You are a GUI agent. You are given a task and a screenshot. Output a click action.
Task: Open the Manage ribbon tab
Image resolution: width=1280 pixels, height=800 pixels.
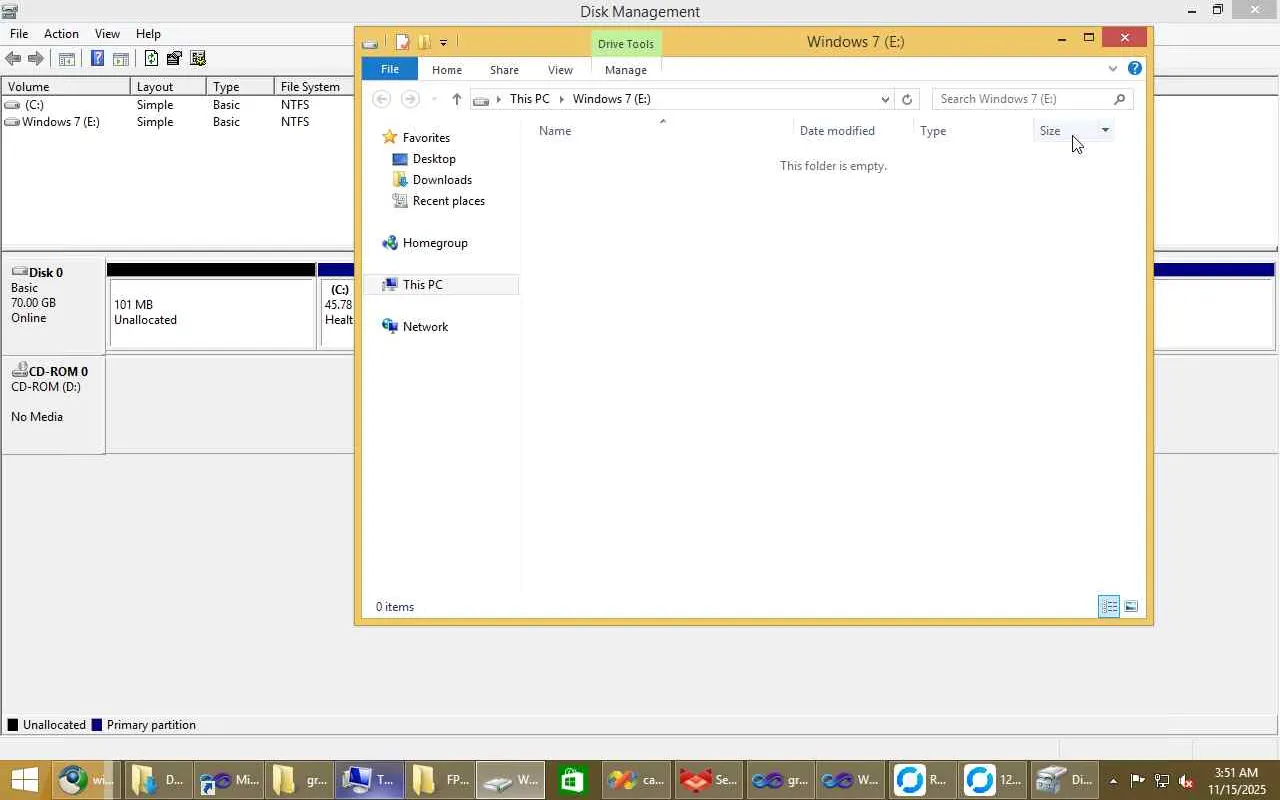tap(626, 70)
